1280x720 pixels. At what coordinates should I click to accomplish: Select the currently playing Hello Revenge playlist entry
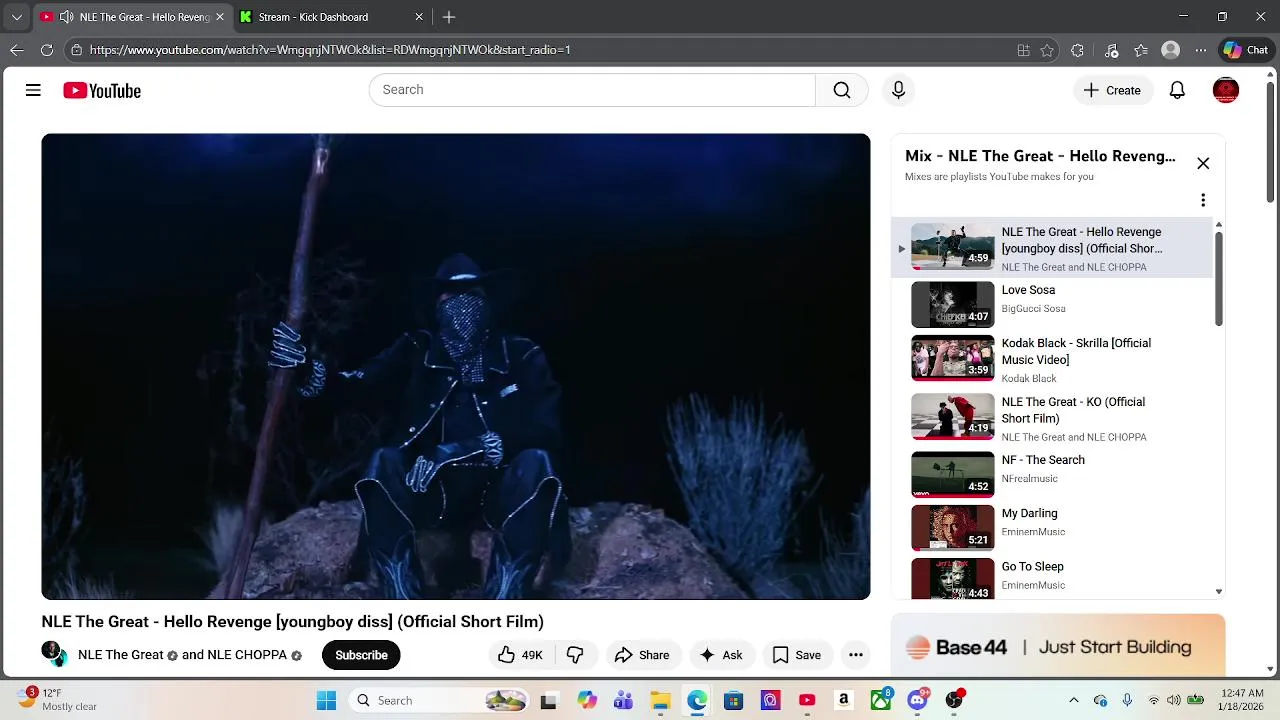1052,247
